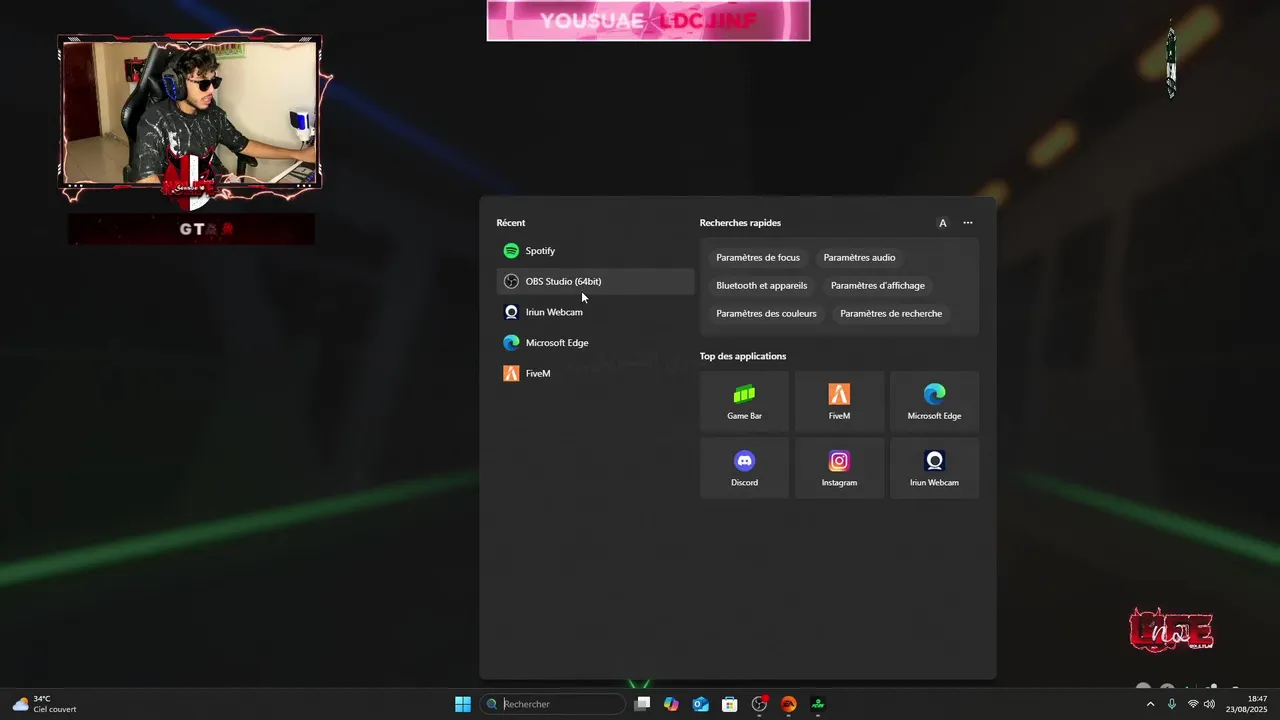
Task: Open Spotify from the Récent list
Action: [595, 251]
